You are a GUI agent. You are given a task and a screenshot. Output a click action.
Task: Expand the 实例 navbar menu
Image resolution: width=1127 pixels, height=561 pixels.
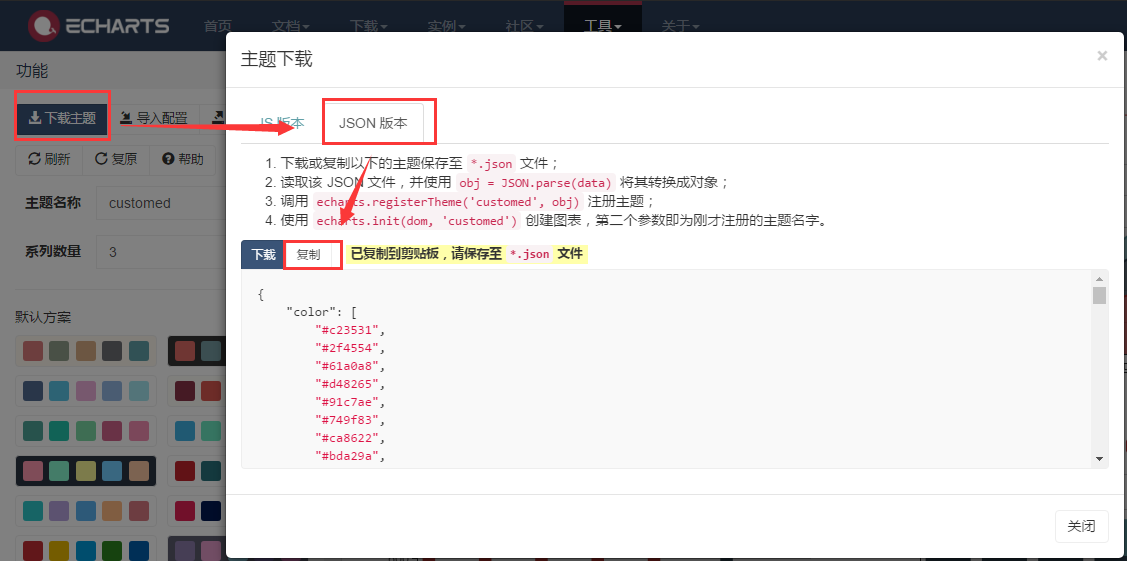pos(446,26)
